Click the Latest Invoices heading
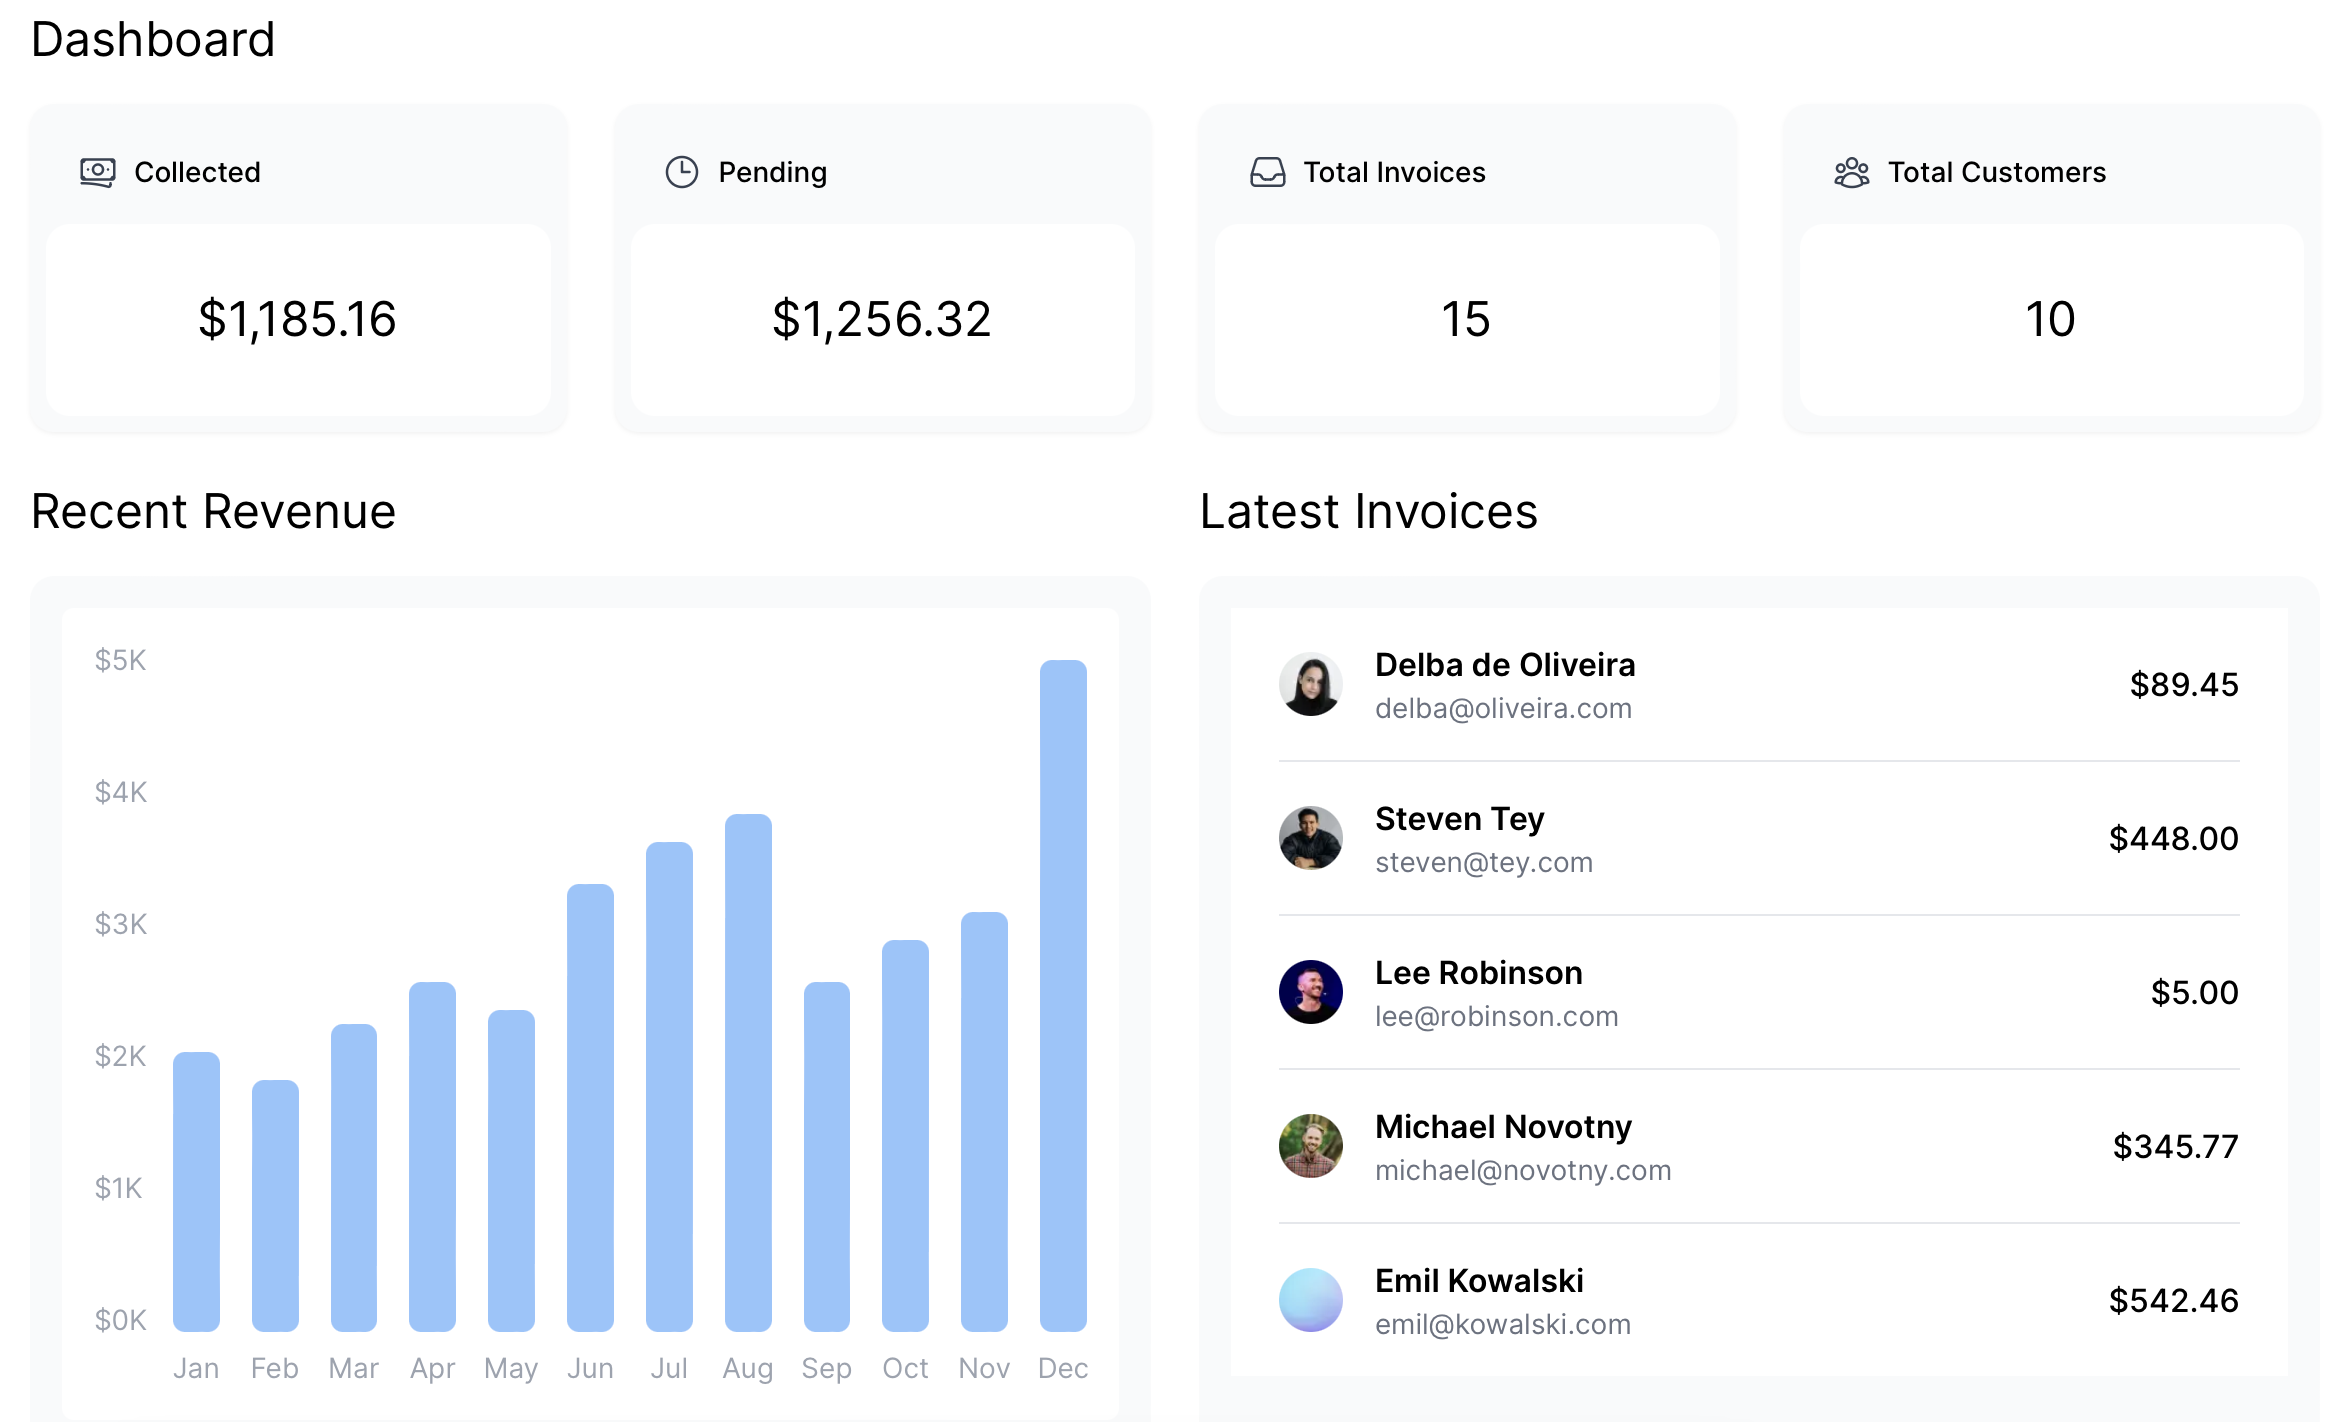2350x1422 pixels. pyautogui.click(x=1368, y=512)
